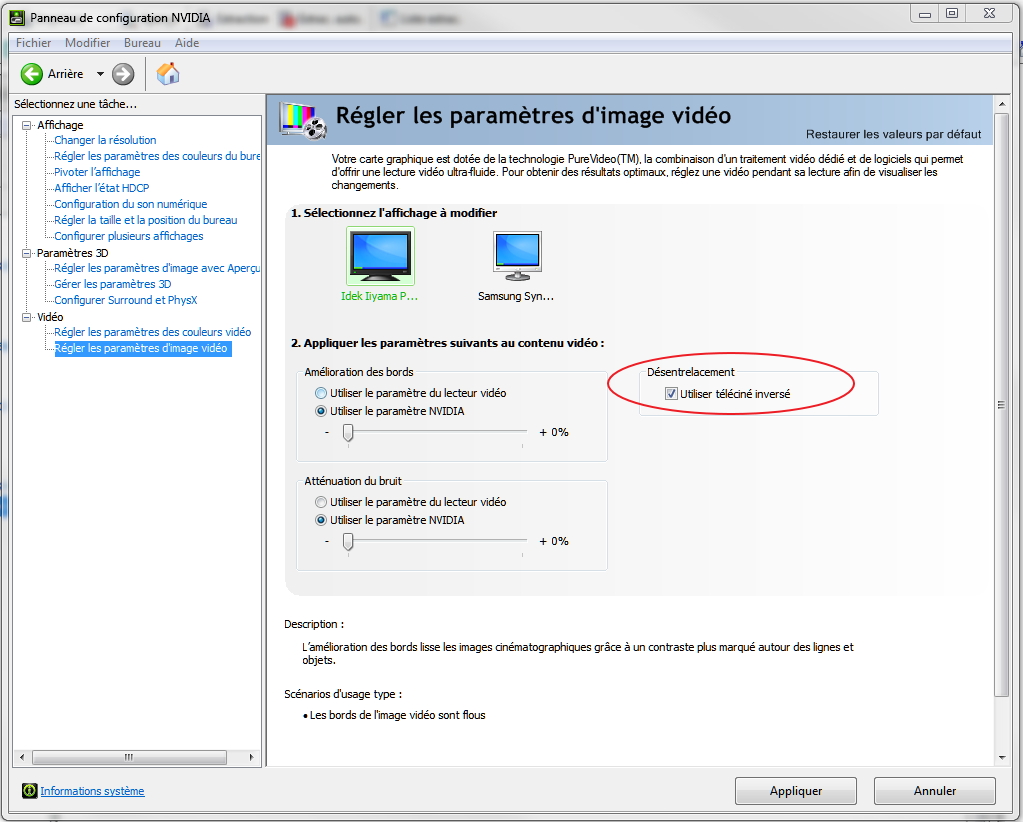Click the Affichage category label
Viewport: 1023px width, 822px height.
coord(60,125)
